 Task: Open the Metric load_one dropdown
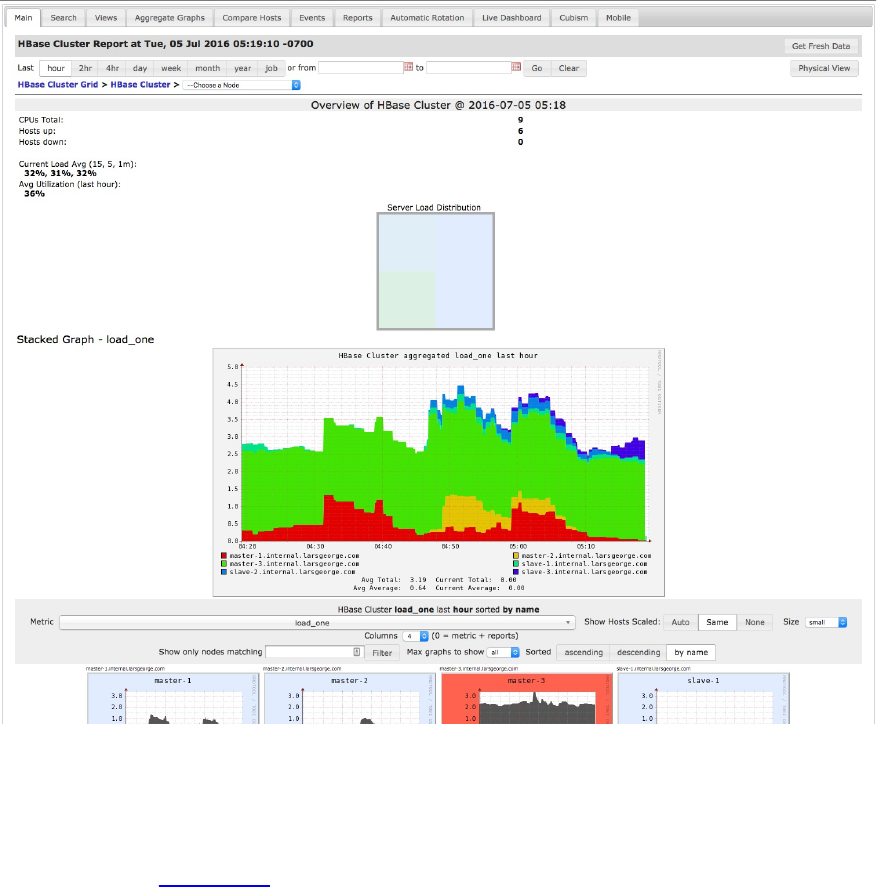pyautogui.click(x=317, y=622)
